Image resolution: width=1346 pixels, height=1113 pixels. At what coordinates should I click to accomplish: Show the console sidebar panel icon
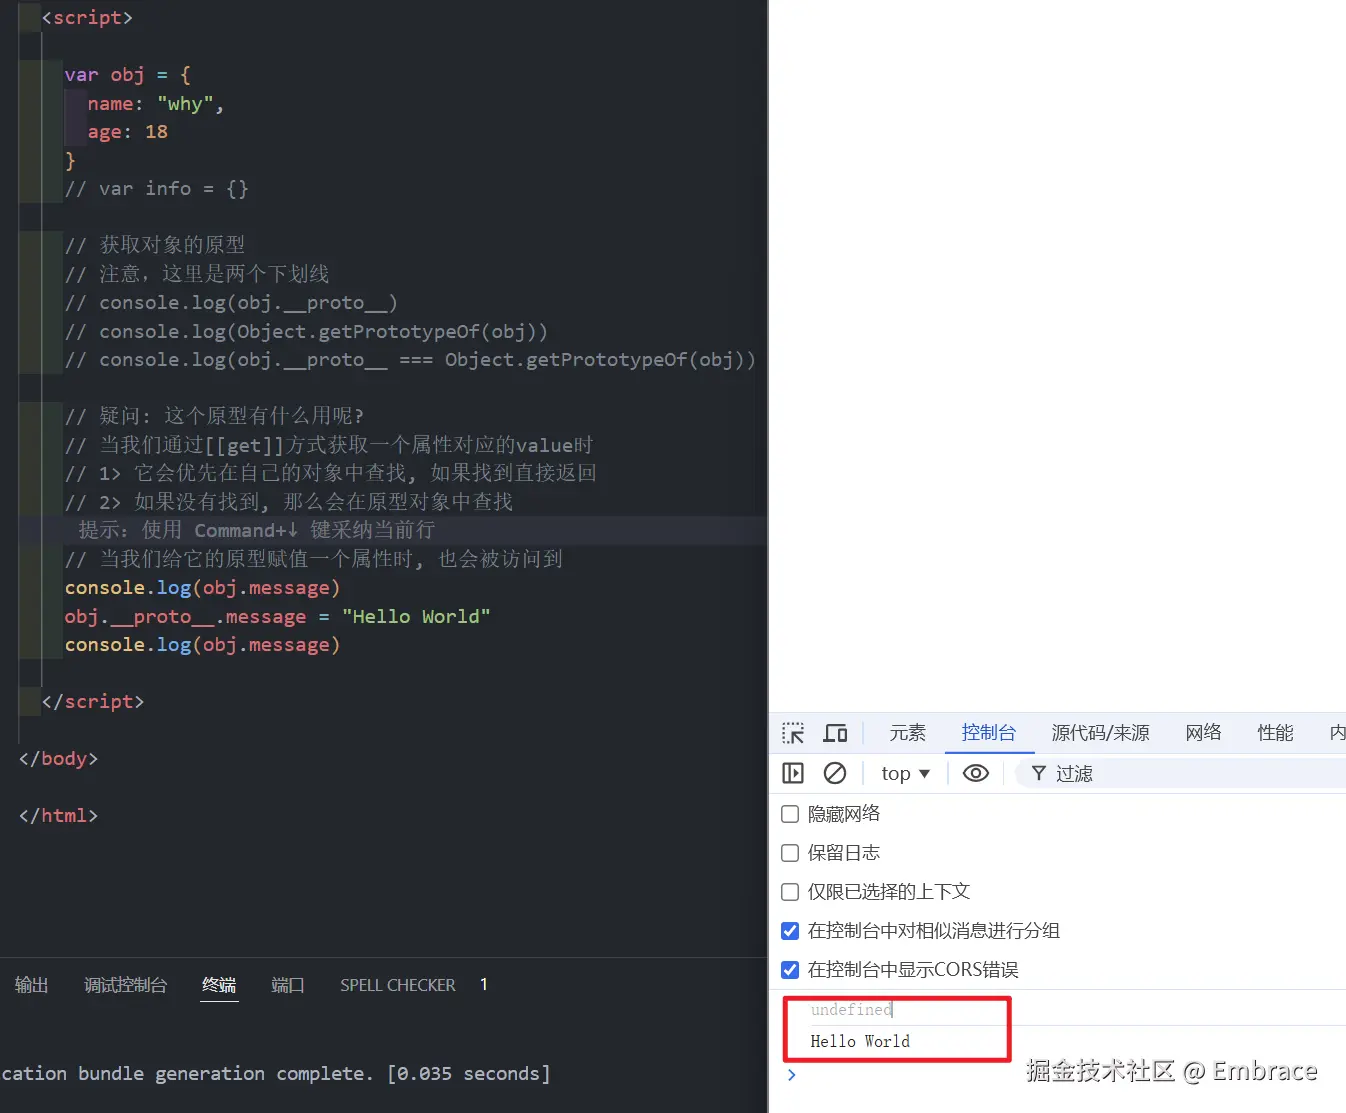(x=793, y=773)
